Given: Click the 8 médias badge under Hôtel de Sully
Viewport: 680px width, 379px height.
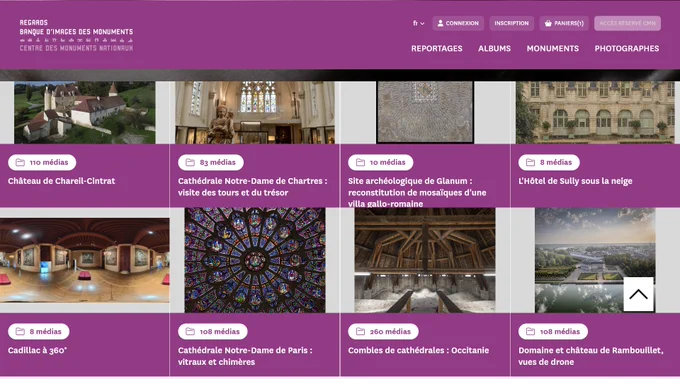Looking at the screenshot, I should pyautogui.click(x=549, y=162).
